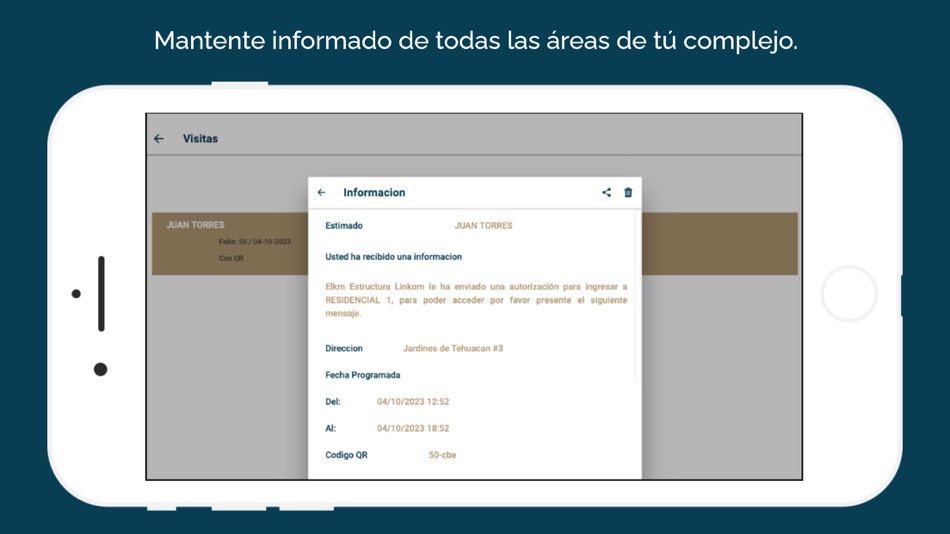Click the Visitas page title
Viewport: 950px width, 534px height.
click(201, 139)
